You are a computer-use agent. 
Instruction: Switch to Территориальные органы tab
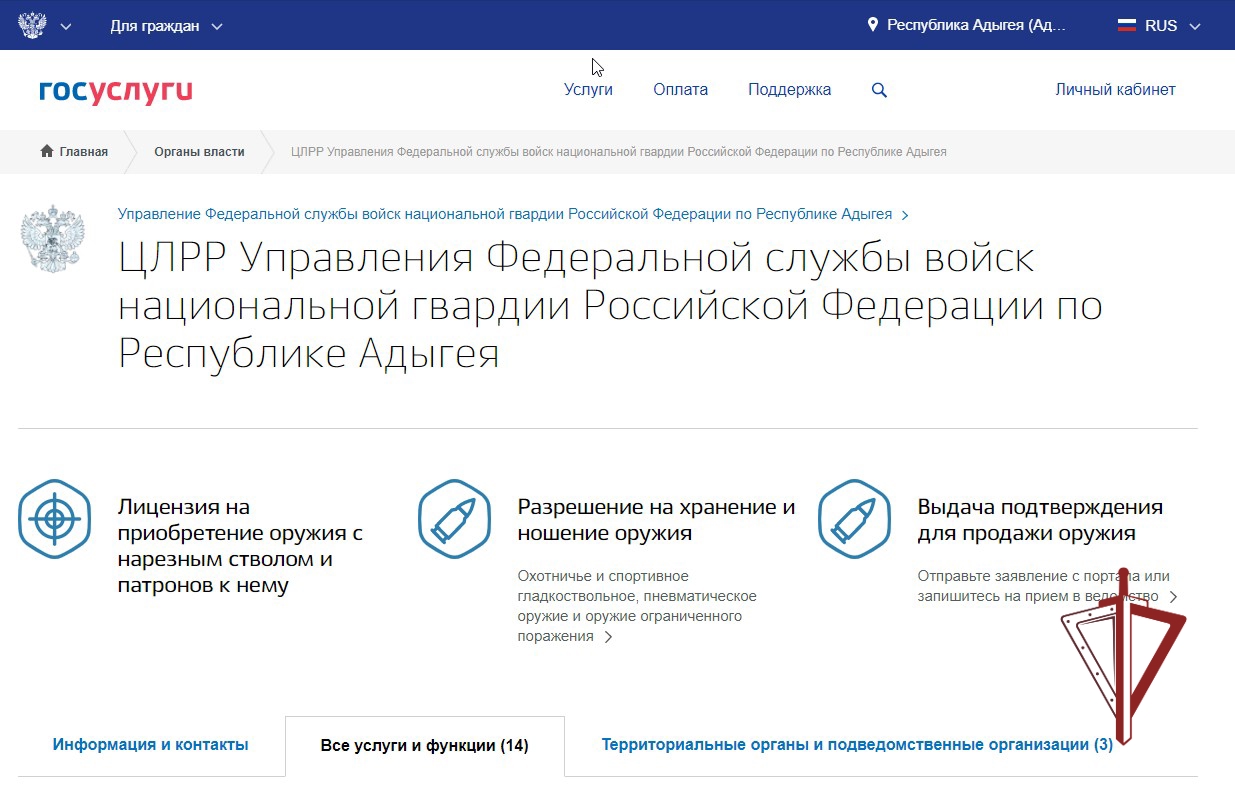857,745
